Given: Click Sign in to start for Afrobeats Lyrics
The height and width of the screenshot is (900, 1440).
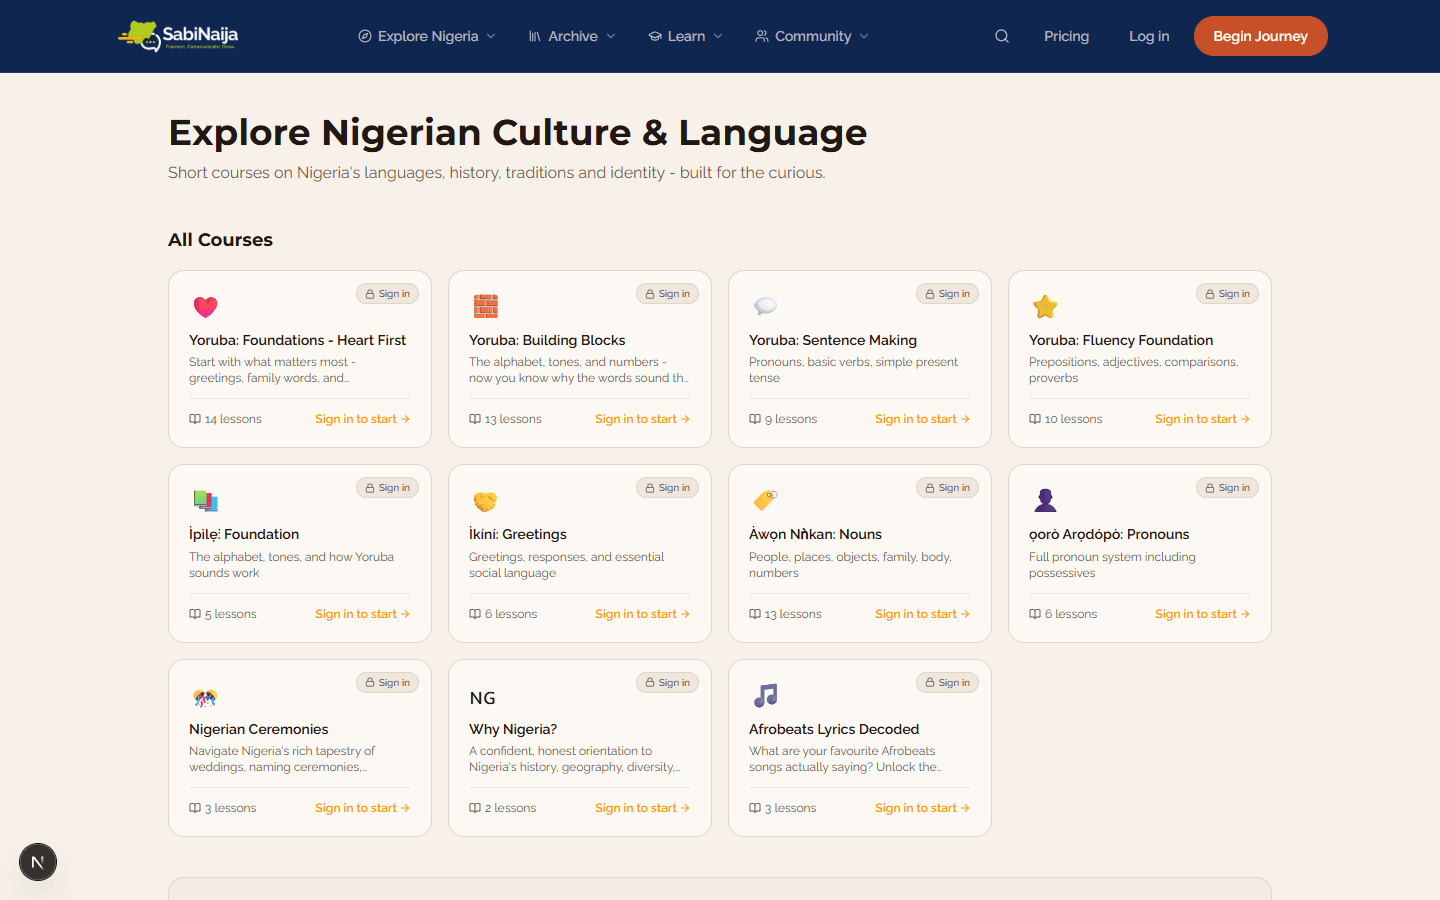Looking at the screenshot, I should pos(923,808).
